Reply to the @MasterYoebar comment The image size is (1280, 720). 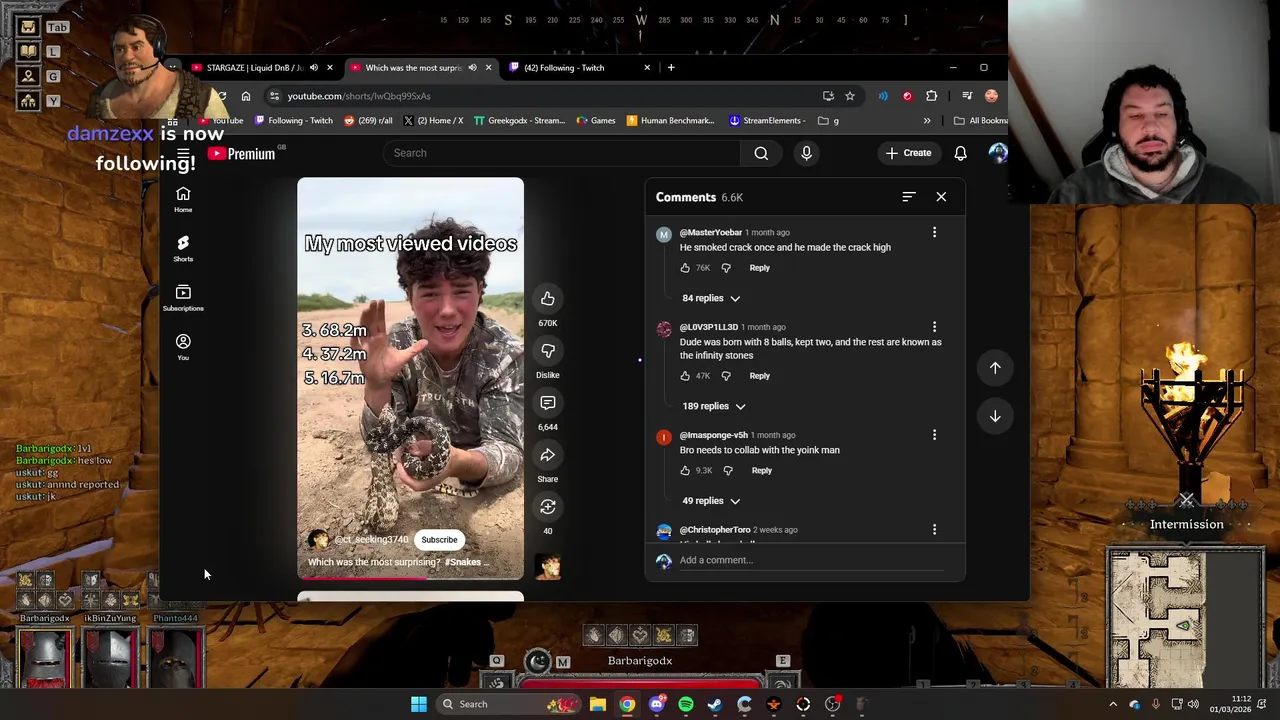[759, 268]
